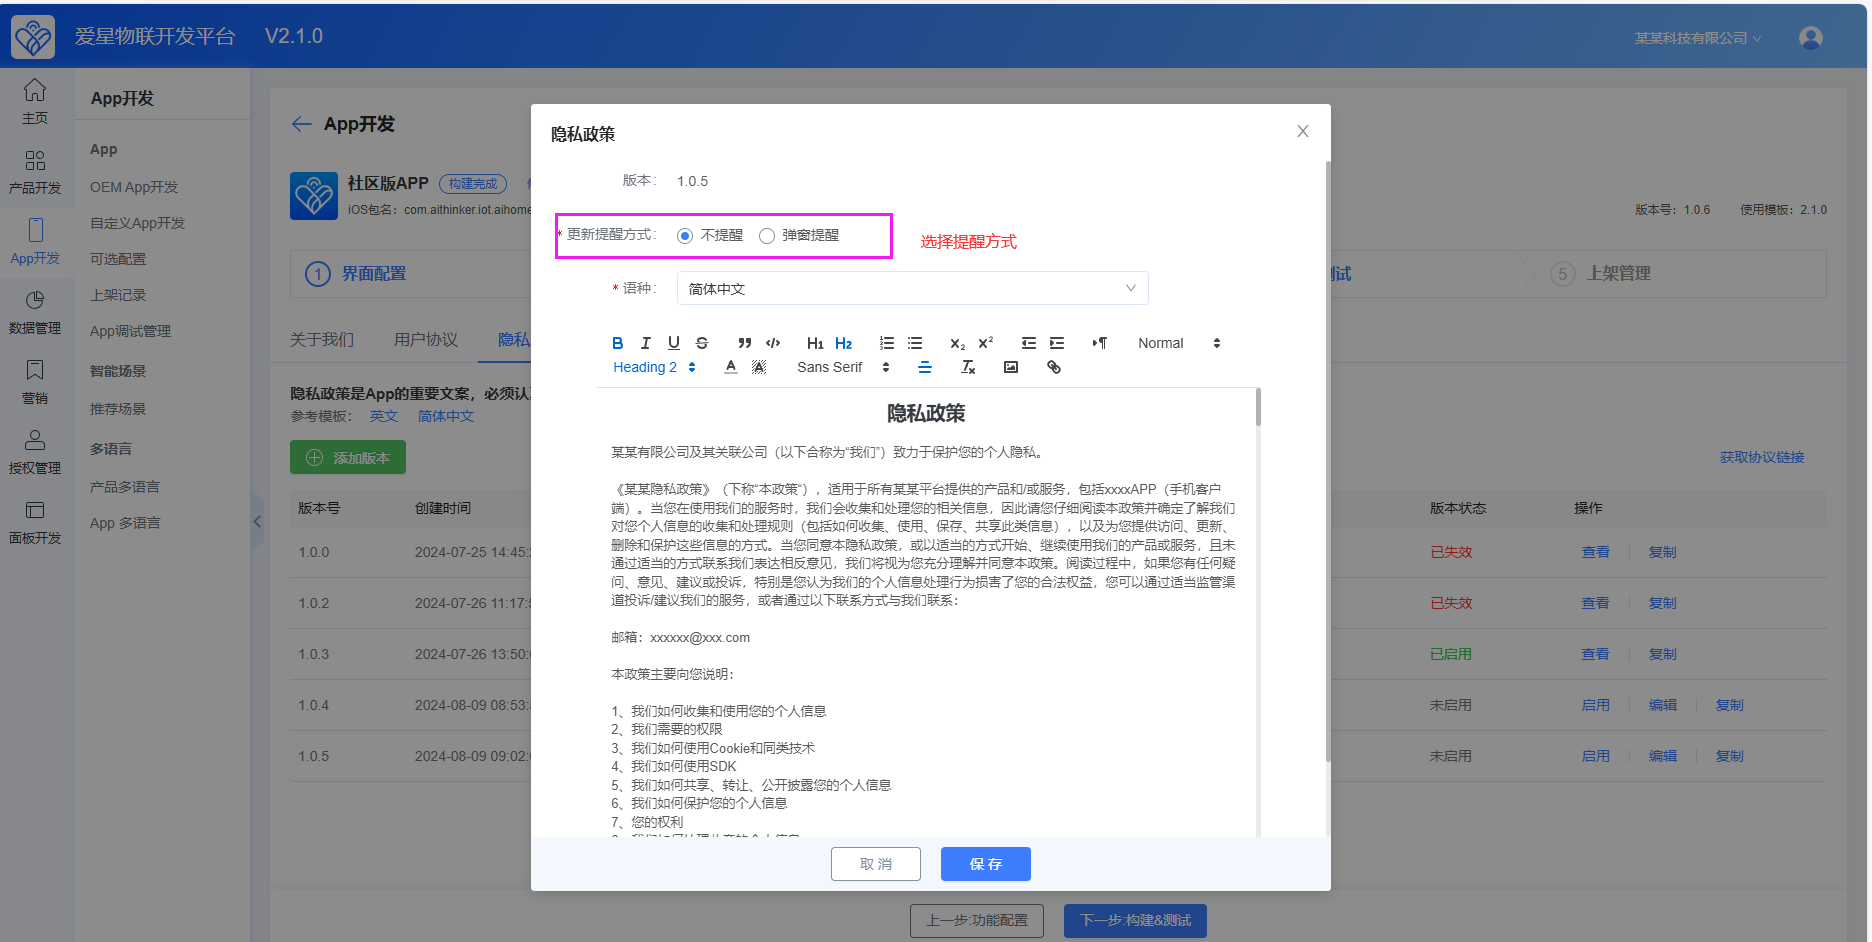Switch to the 关于我们 tab

(322, 339)
